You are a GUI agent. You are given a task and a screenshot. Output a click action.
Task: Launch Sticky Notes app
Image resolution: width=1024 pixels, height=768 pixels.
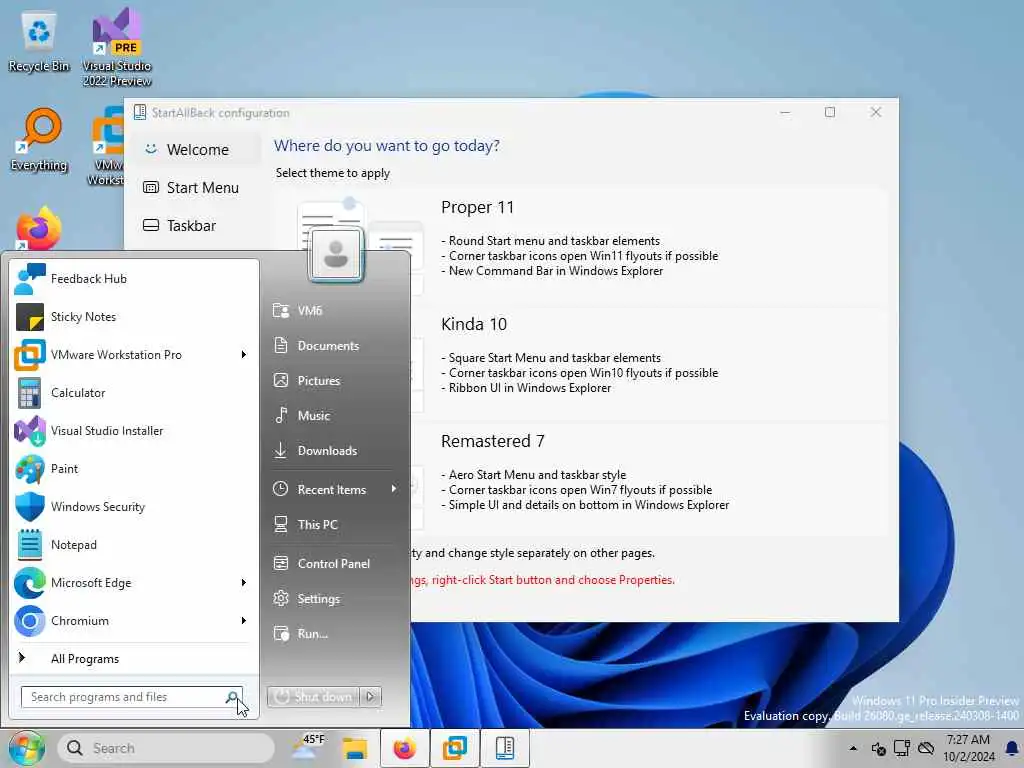click(134, 317)
